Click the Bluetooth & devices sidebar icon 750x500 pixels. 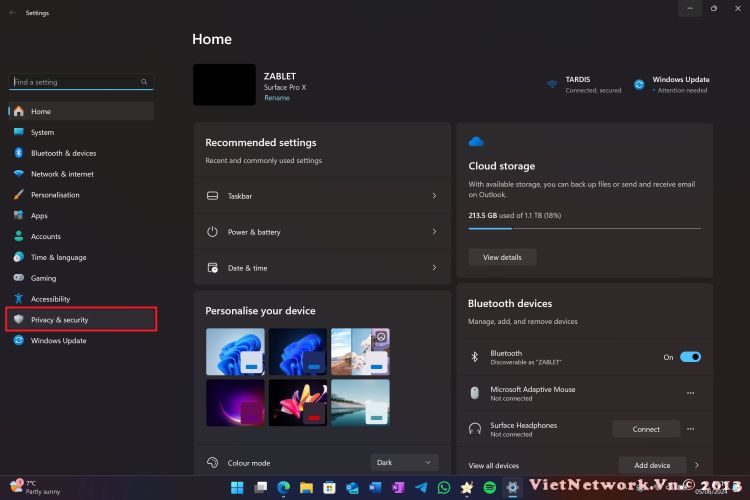18,153
